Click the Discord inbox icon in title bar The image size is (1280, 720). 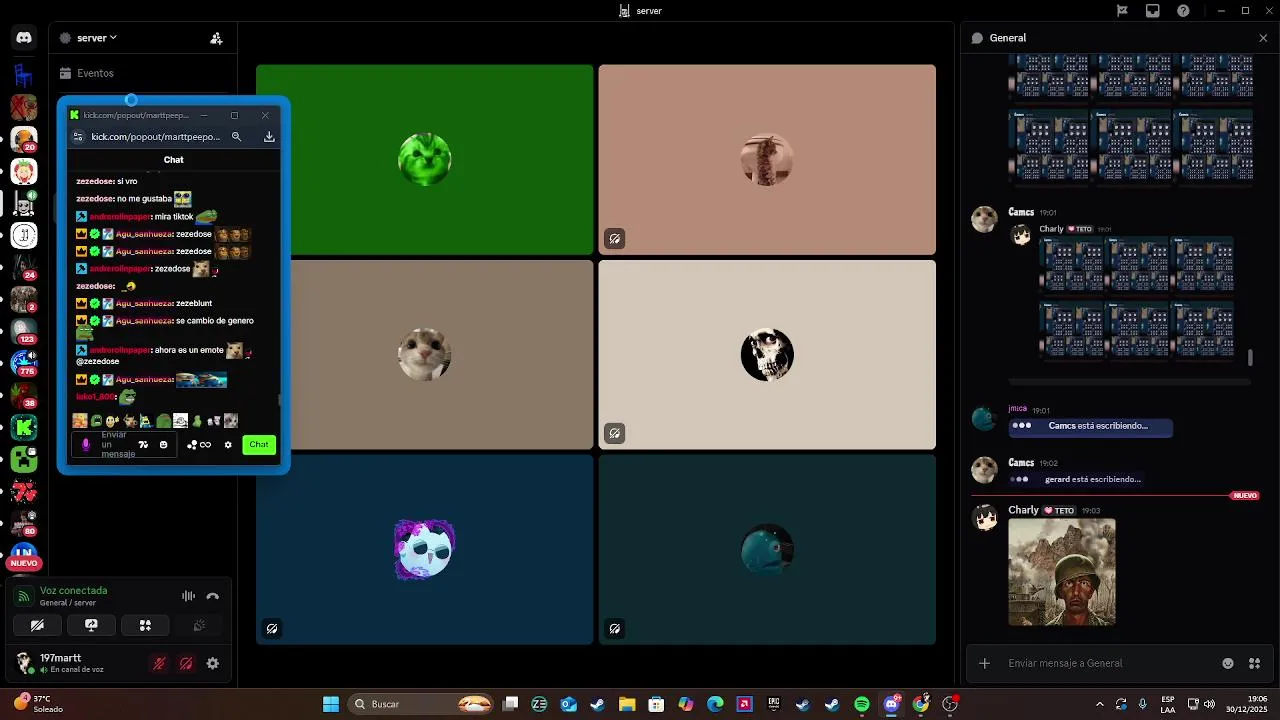pos(1153,11)
